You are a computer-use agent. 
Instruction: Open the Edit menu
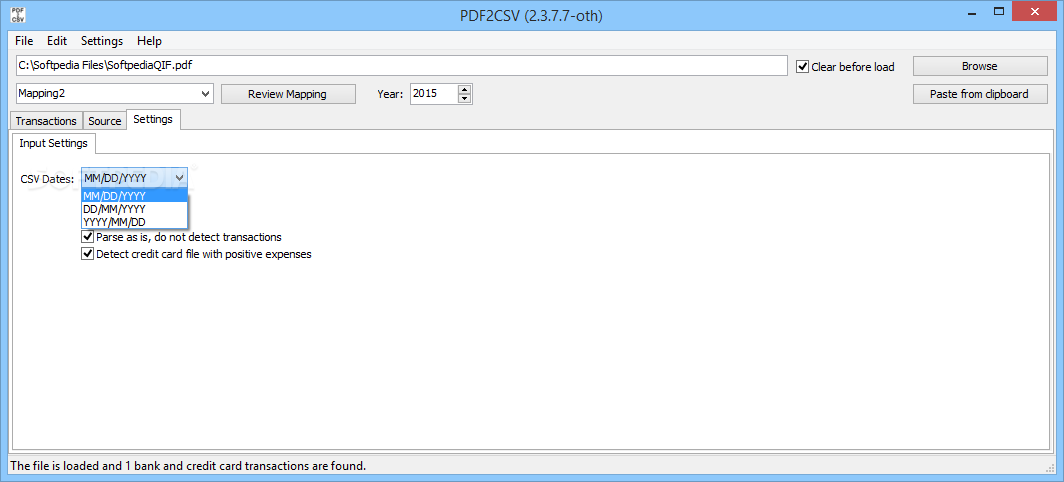tap(57, 41)
